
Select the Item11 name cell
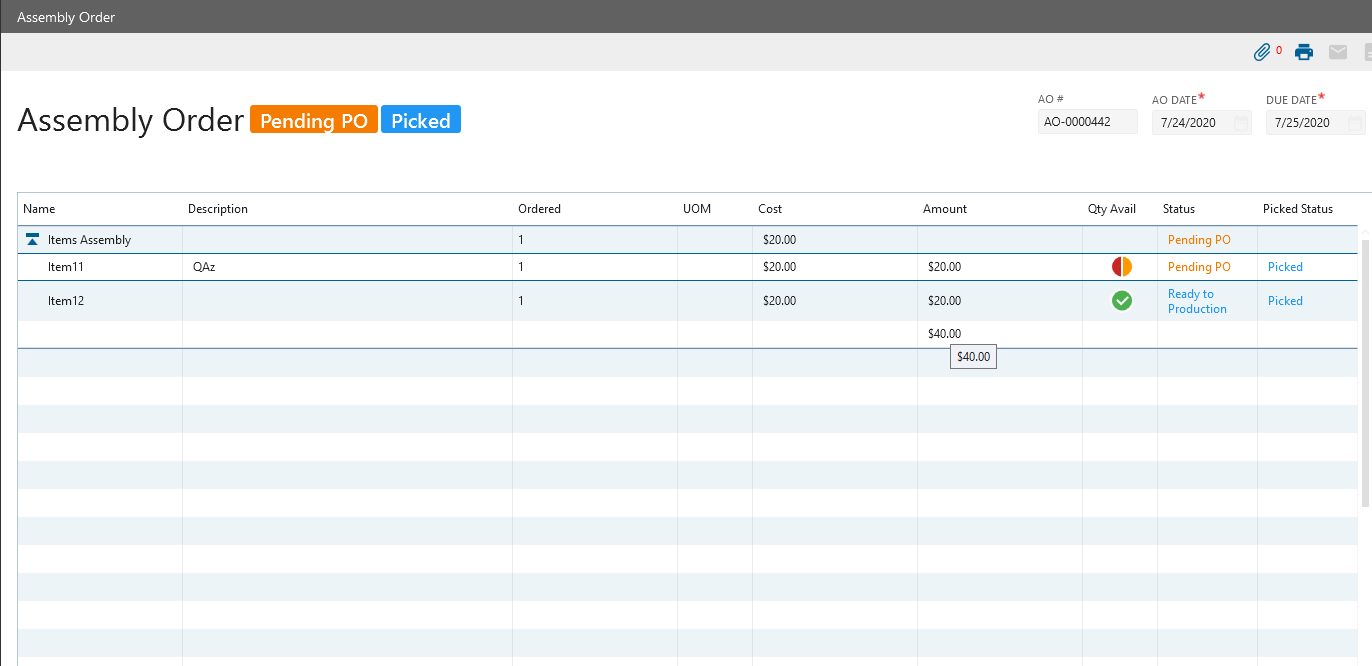[100, 267]
